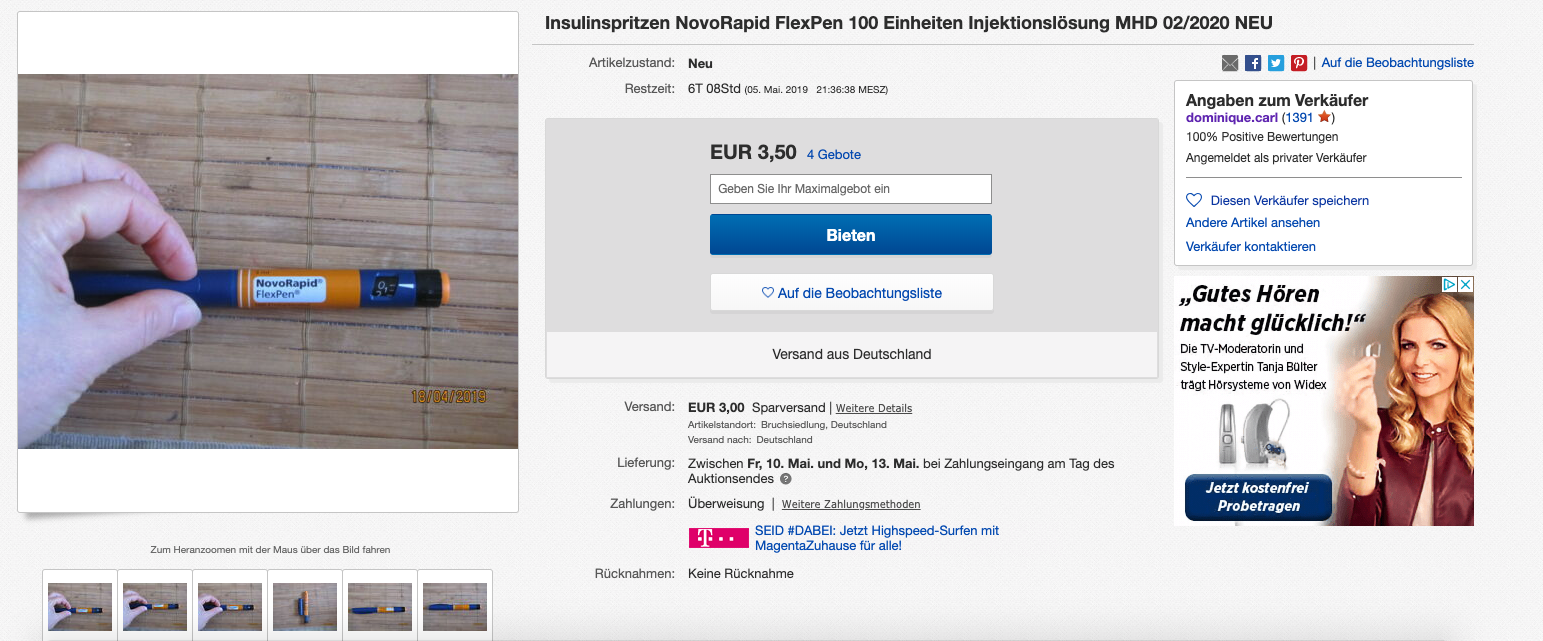Share the listing via email icon

pos(1230,63)
